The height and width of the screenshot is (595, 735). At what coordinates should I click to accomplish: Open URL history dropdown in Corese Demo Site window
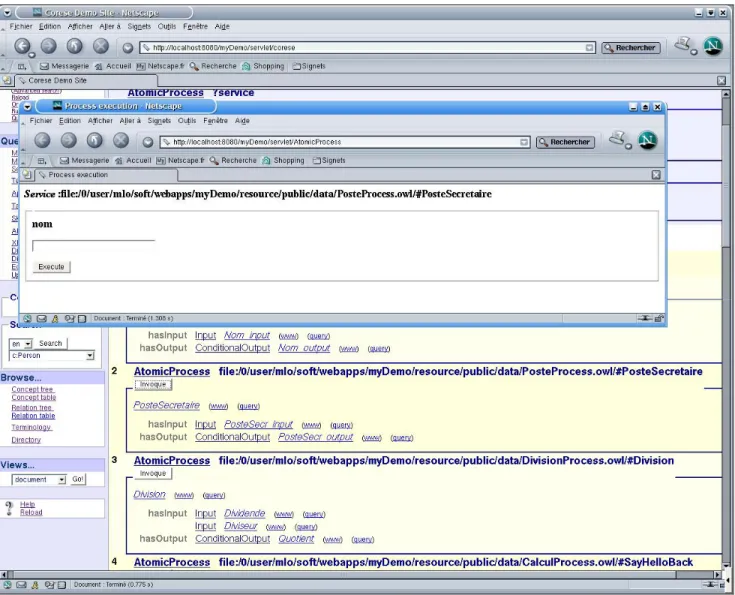(x=589, y=48)
